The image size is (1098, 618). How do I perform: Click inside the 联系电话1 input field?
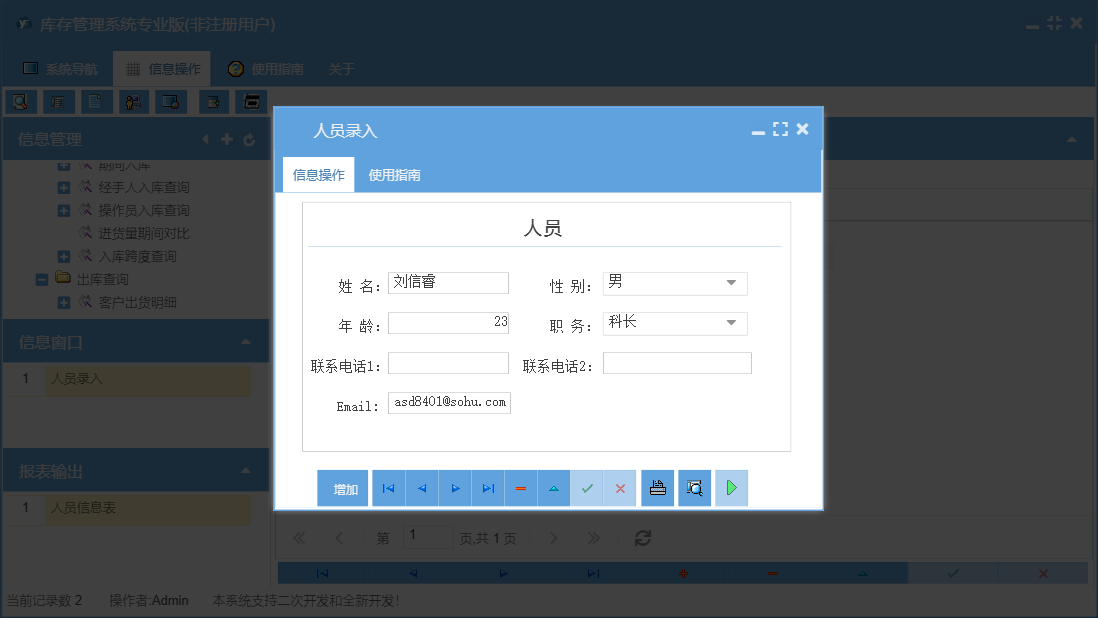pyautogui.click(x=448, y=362)
